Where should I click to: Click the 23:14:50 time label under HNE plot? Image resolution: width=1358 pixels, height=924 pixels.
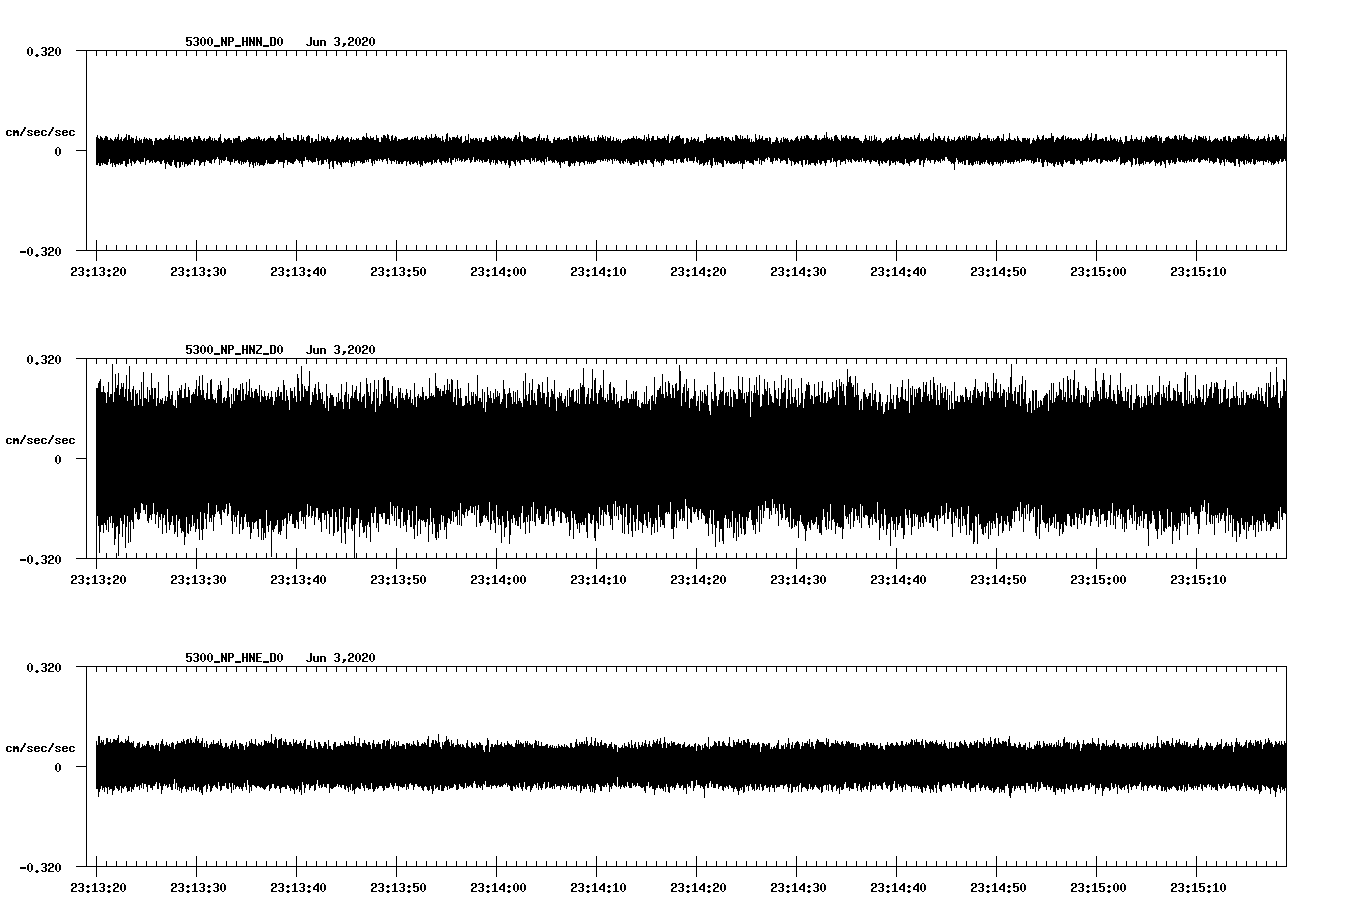pyautogui.click(x=998, y=887)
